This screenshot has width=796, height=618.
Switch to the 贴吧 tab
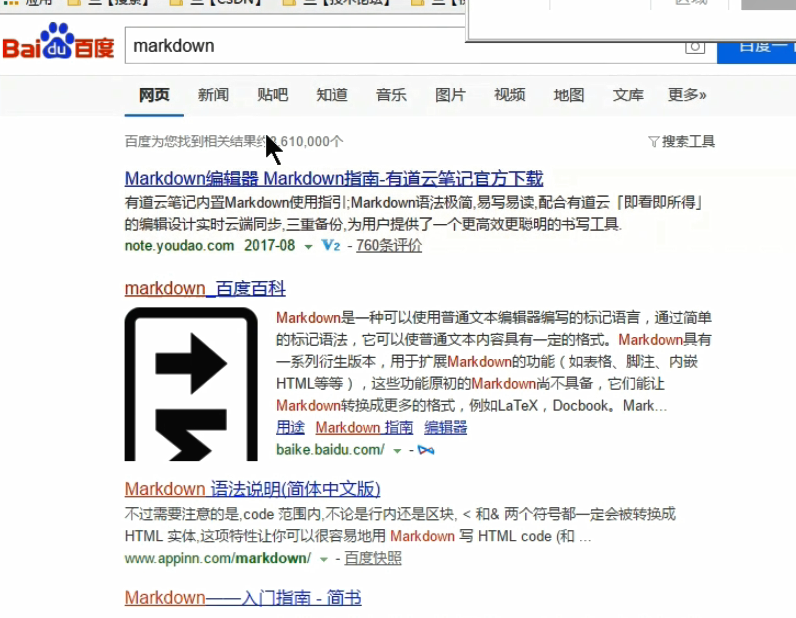[273, 95]
